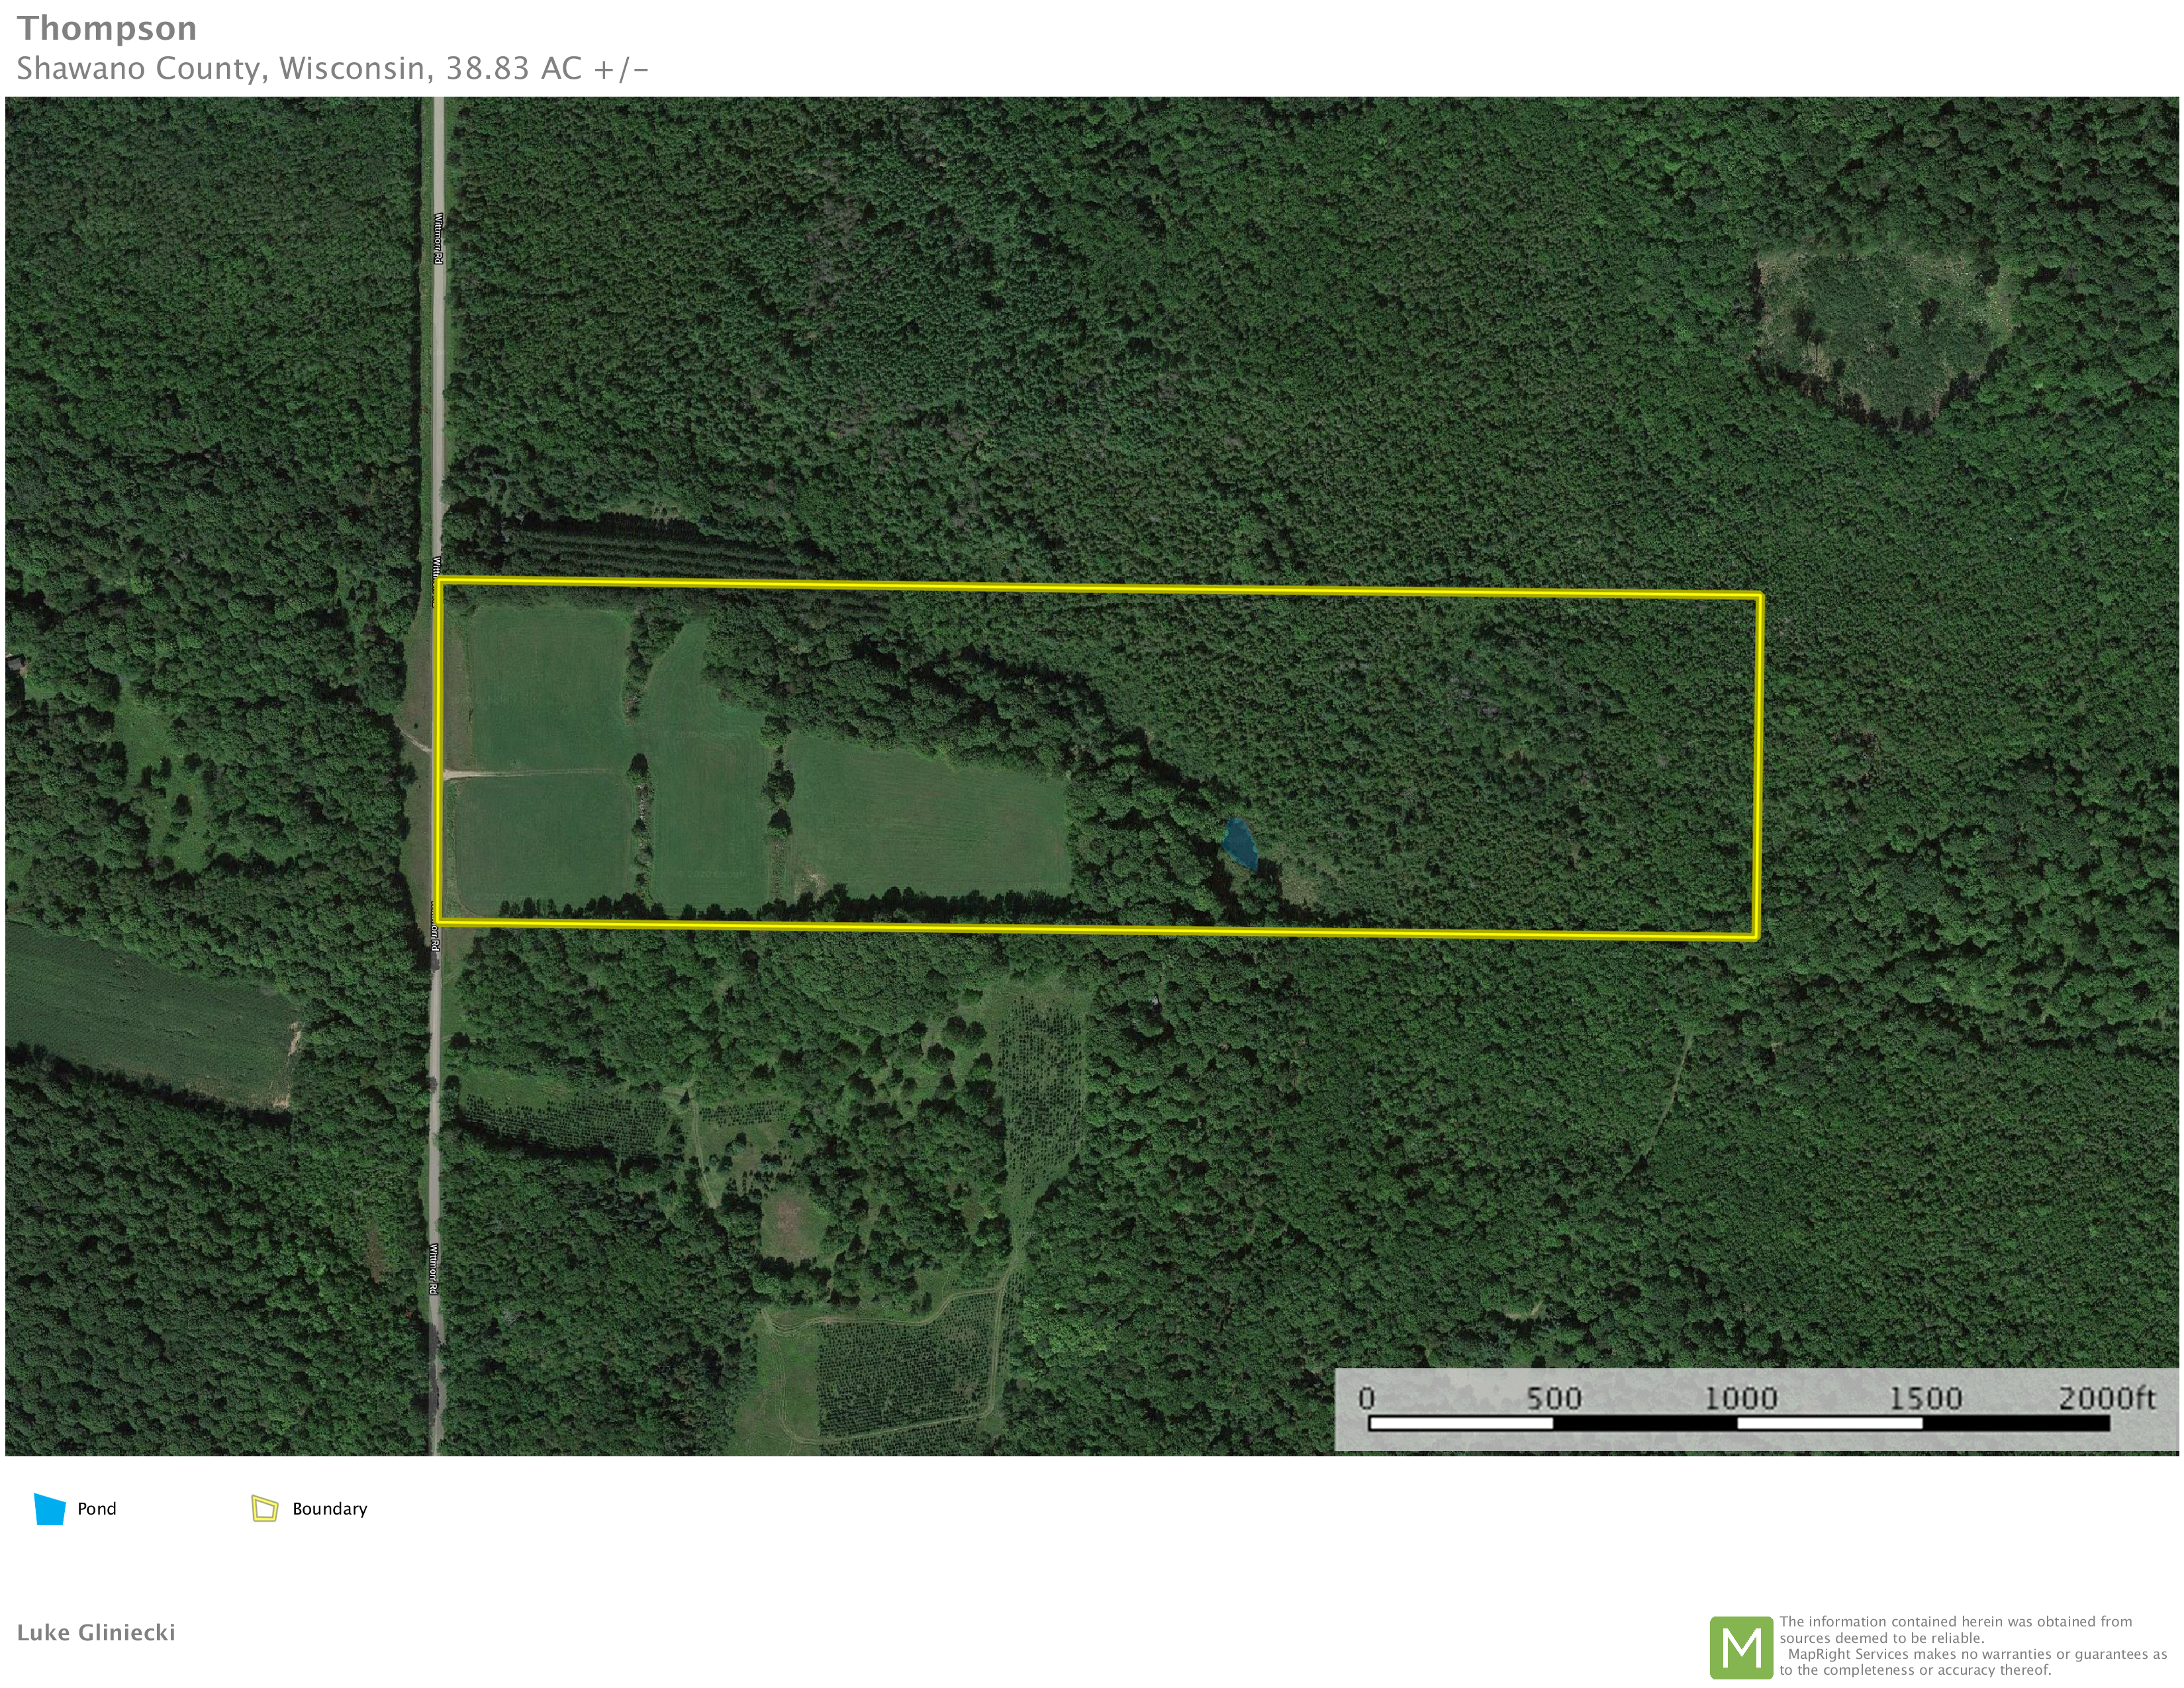Image resolution: width=2184 pixels, height=1688 pixels.
Task: Click the green MapRight M logo
Action: (1741, 1648)
